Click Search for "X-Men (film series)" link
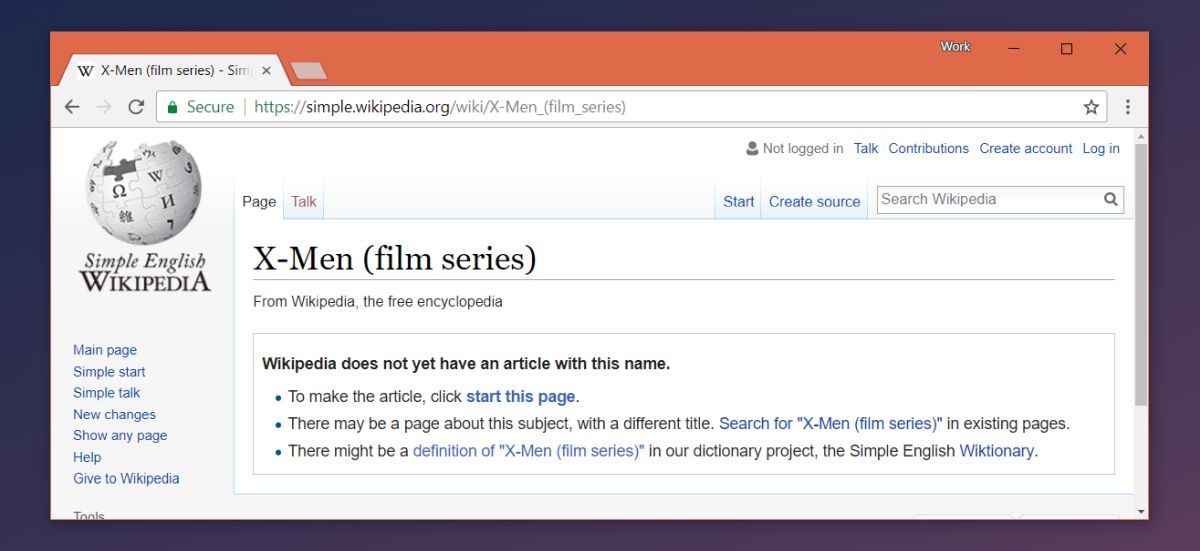This screenshot has height=551, width=1200. coord(831,423)
